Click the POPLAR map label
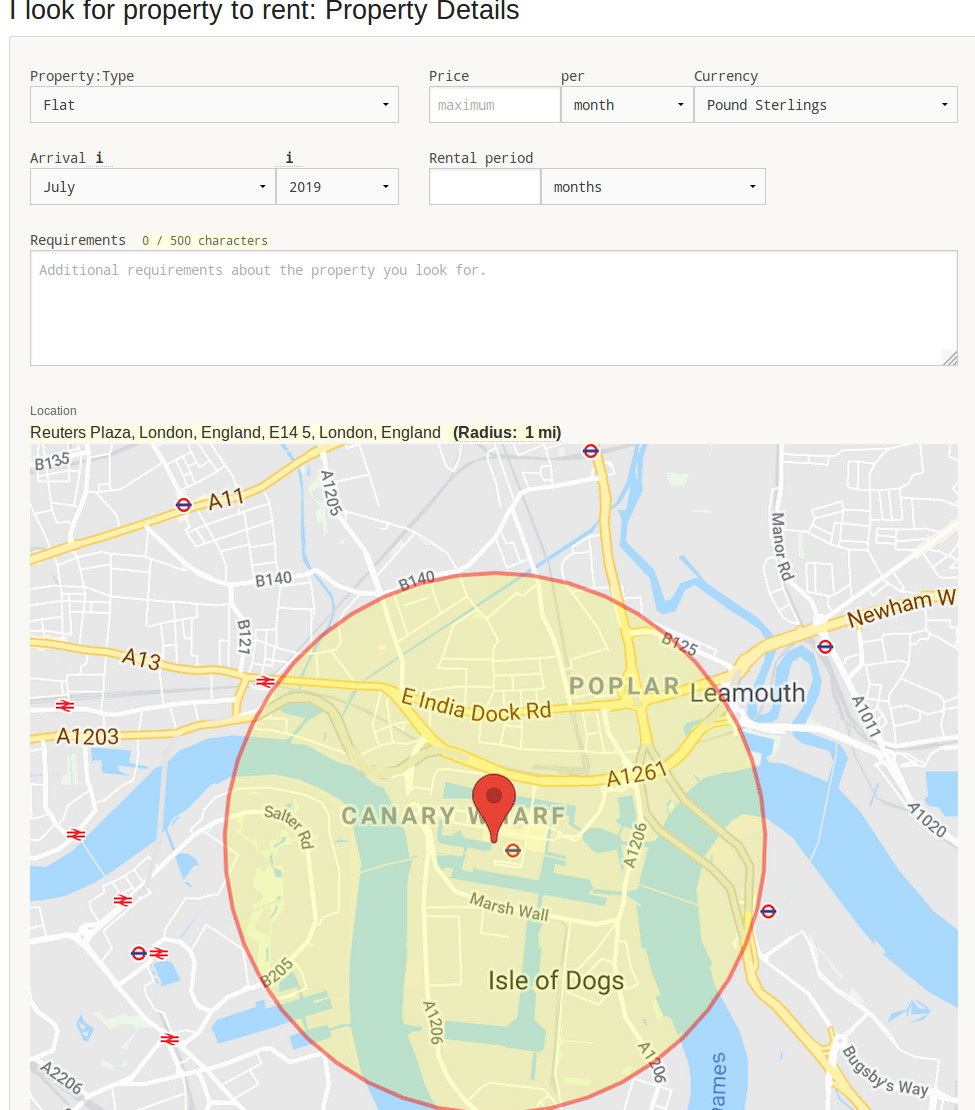 click(625, 686)
